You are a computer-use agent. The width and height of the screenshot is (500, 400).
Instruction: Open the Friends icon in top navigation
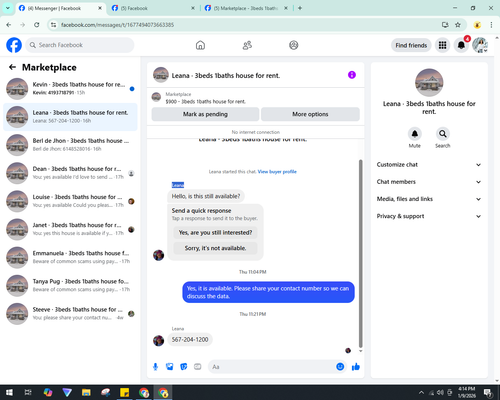(x=247, y=45)
